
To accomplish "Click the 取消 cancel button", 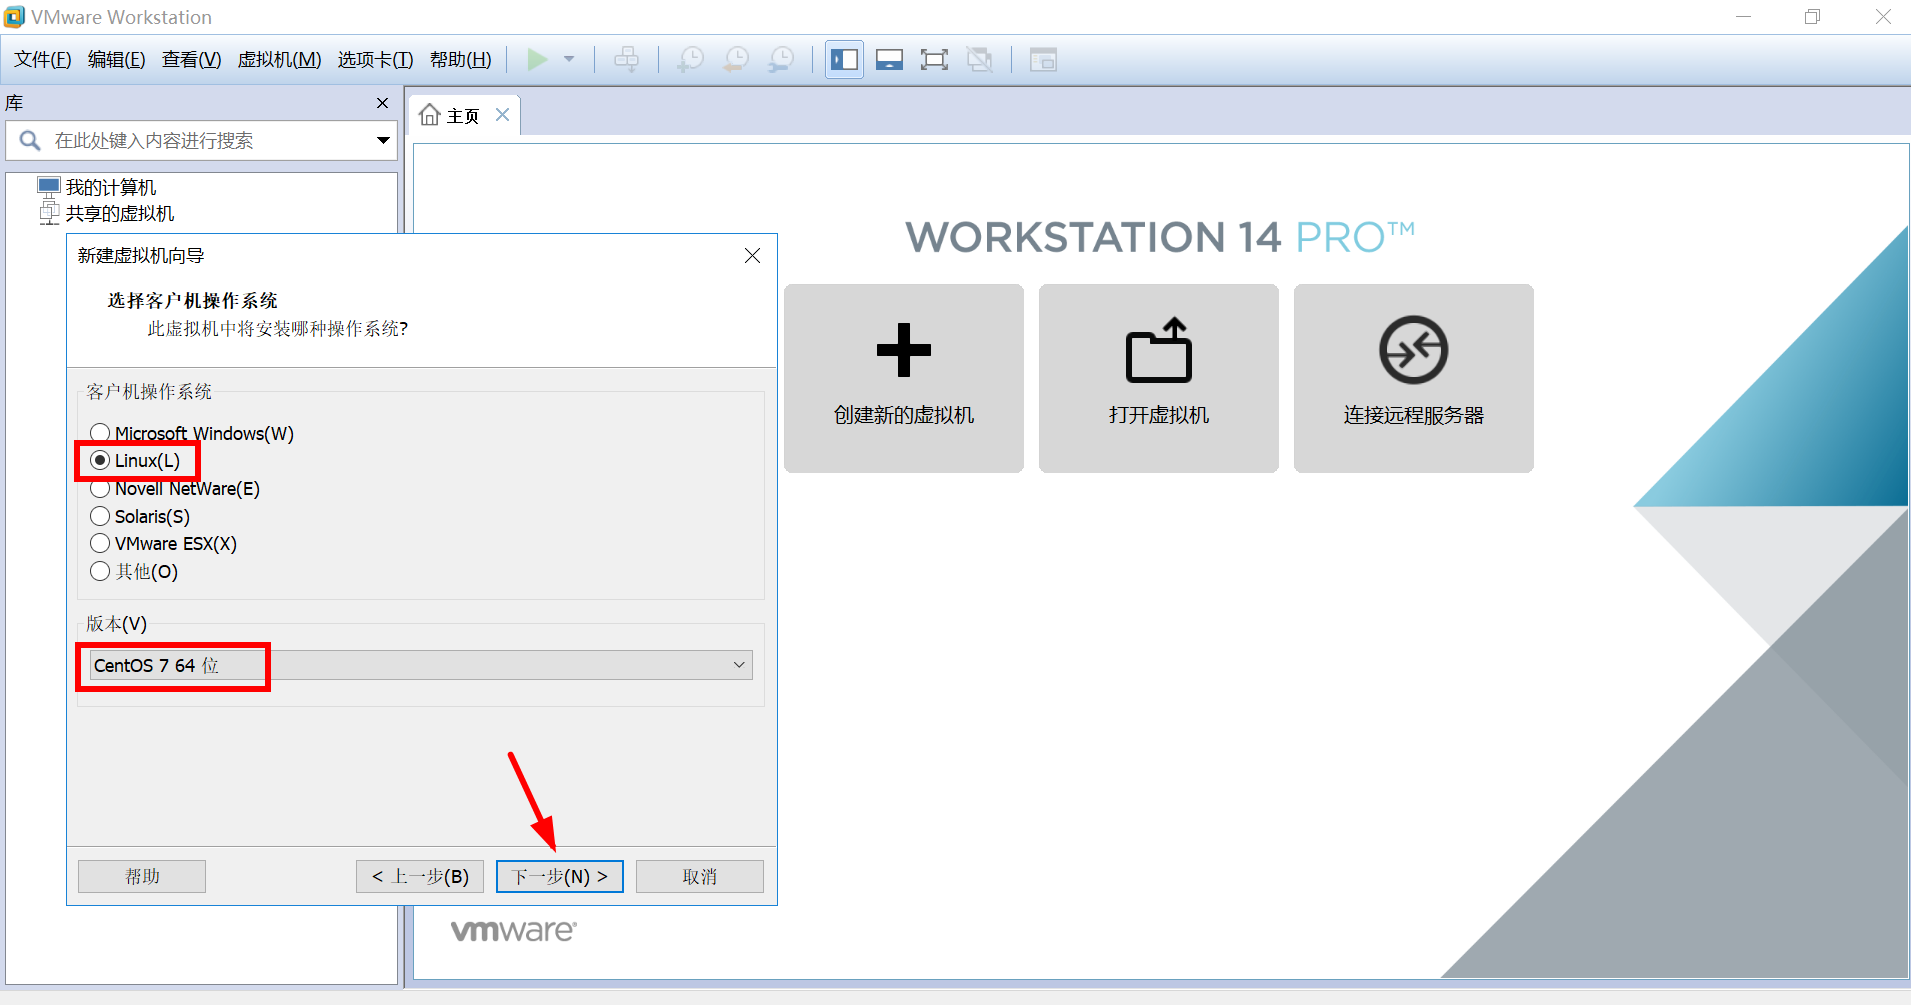I will 700,876.
